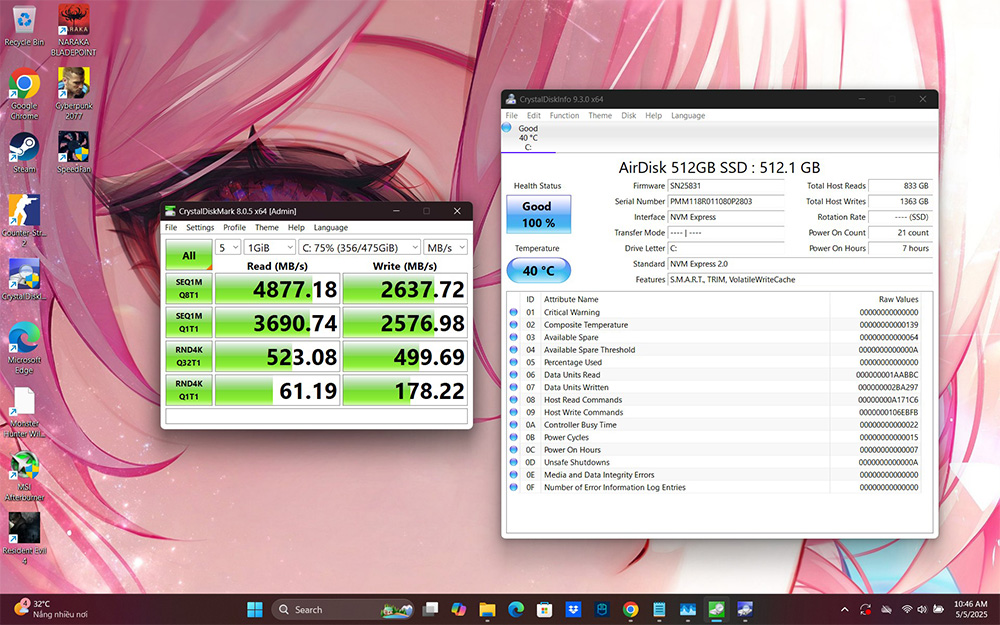Open the Cyberpunk 2077 desktop shortcut
The width and height of the screenshot is (1000, 625).
click(73, 94)
